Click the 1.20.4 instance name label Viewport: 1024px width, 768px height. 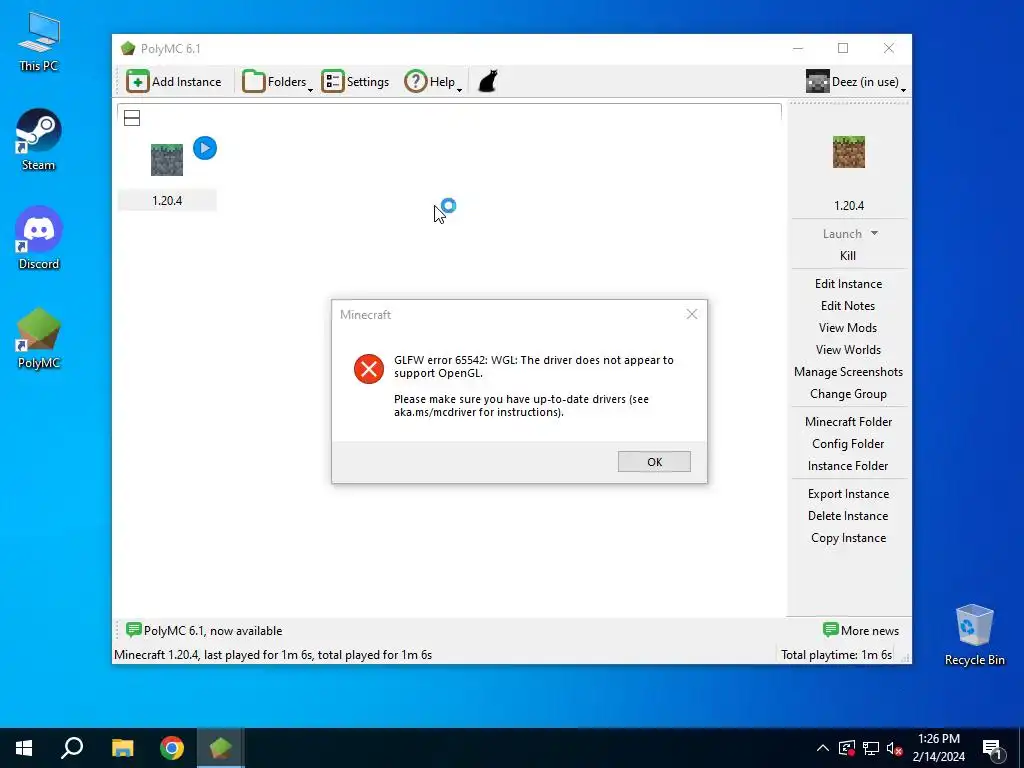coord(167,200)
